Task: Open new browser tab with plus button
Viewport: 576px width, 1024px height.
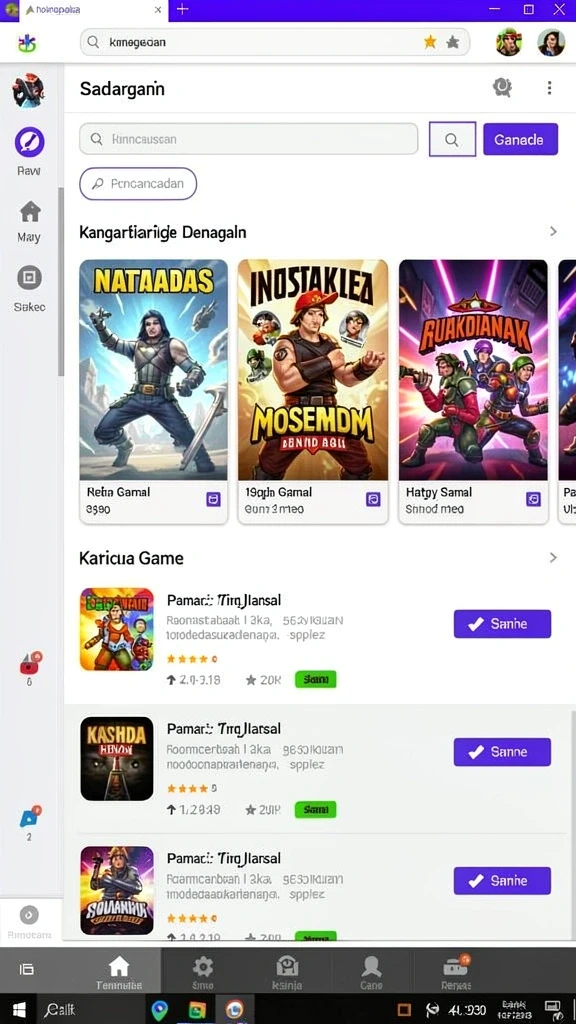Action: (x=182, y=10)
